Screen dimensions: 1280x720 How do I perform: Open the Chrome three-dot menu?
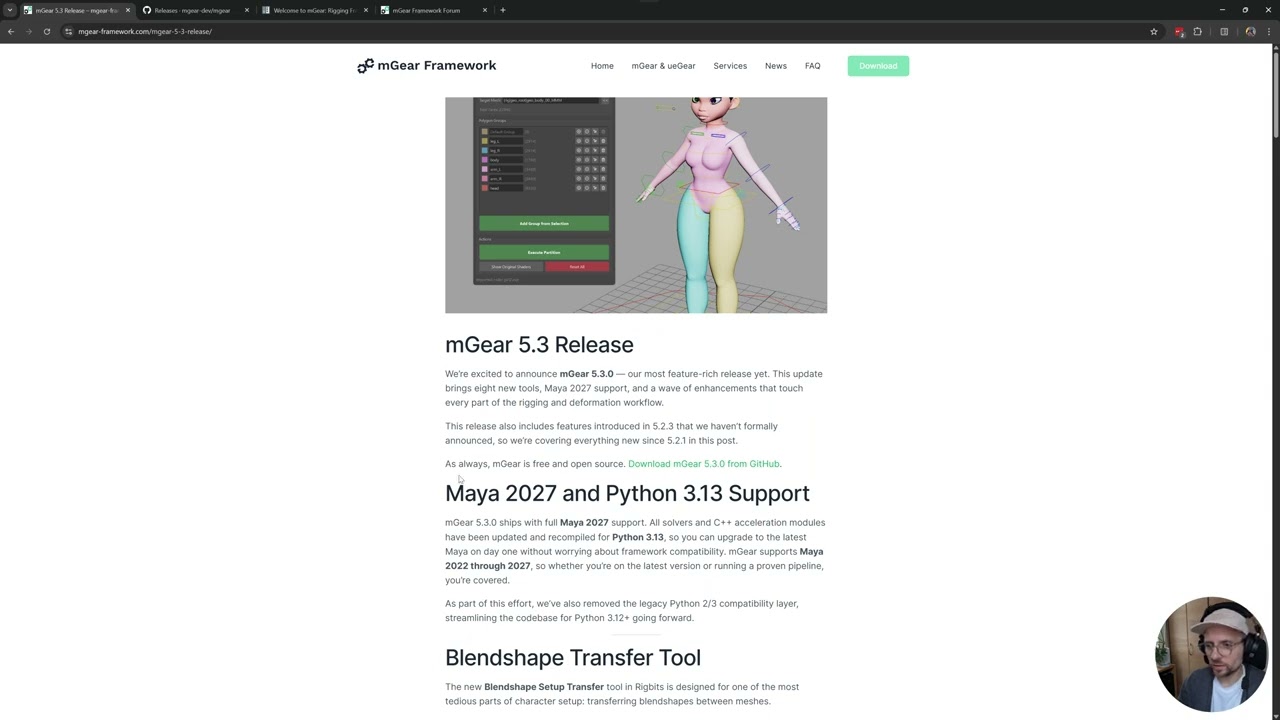point(1269,31)
